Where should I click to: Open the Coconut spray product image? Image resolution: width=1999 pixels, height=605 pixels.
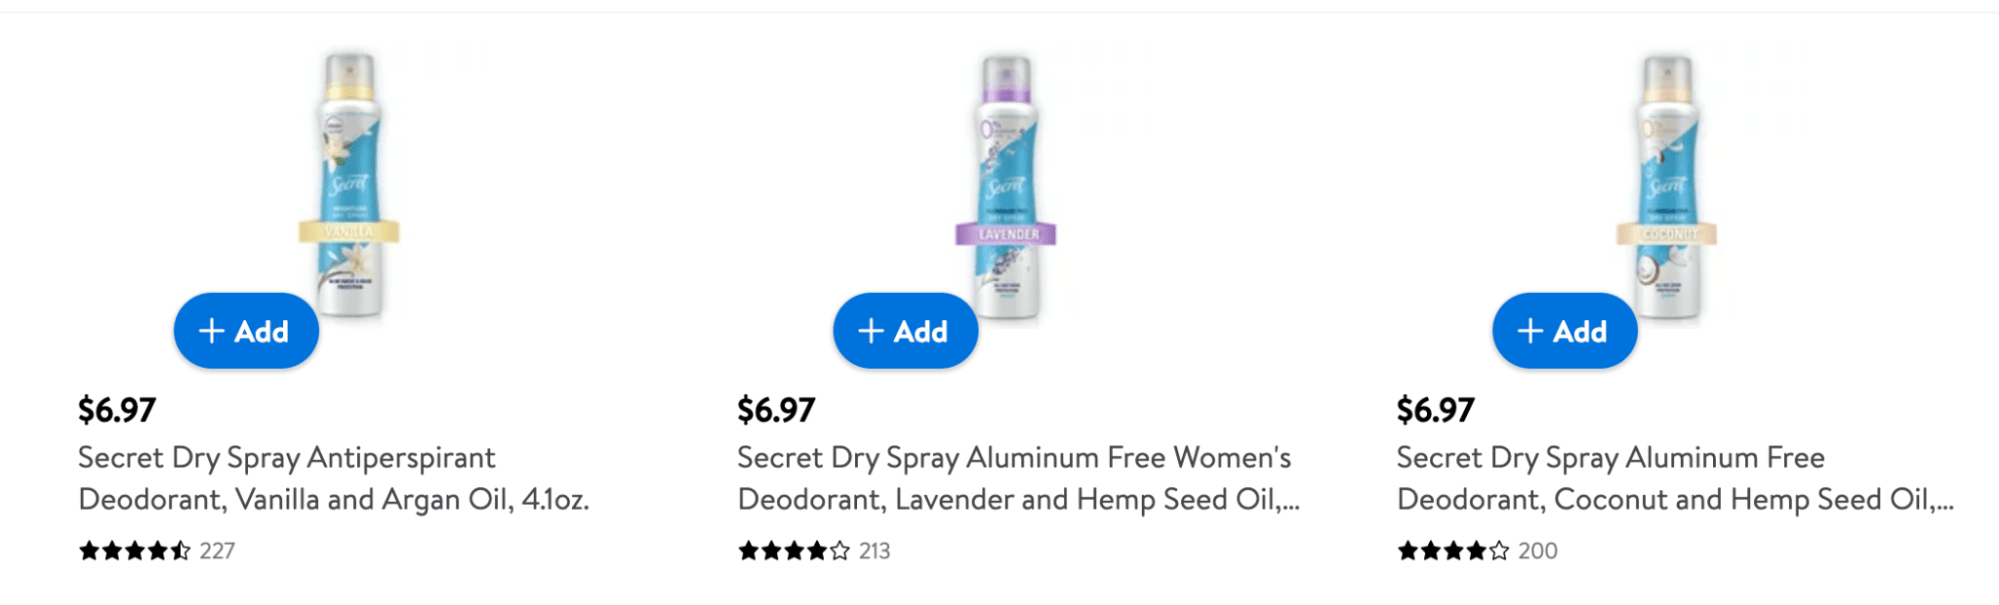(1667, 186)
